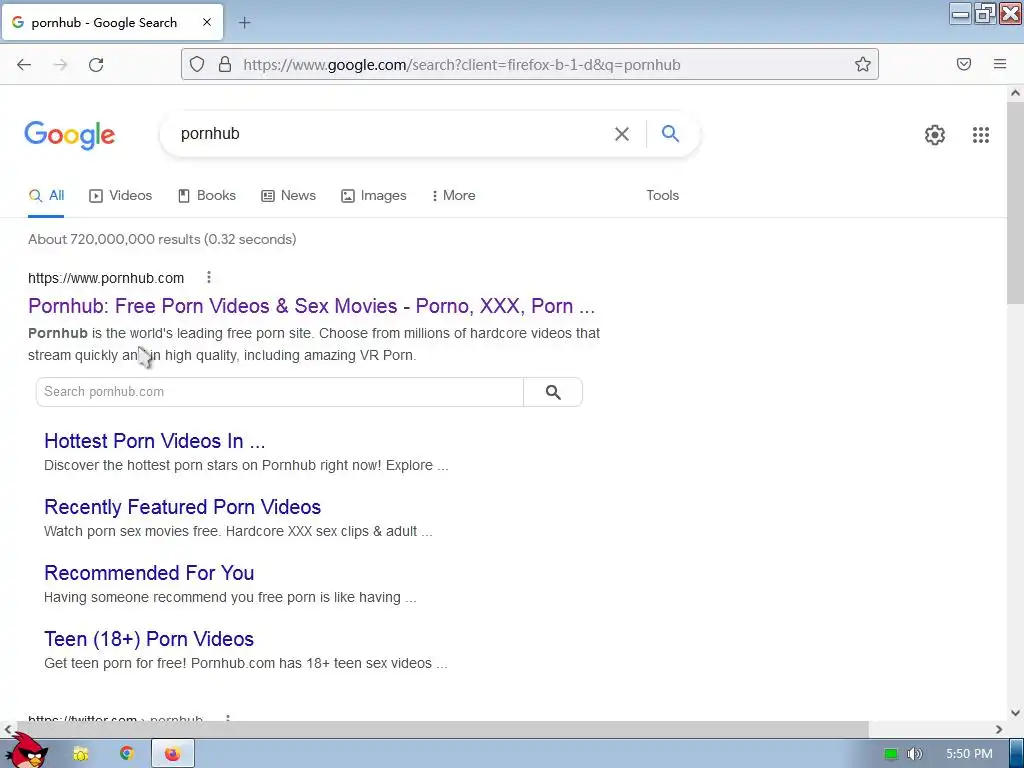Open the shield tracking protection icon
1024x768 pixels.
(197, 64)
